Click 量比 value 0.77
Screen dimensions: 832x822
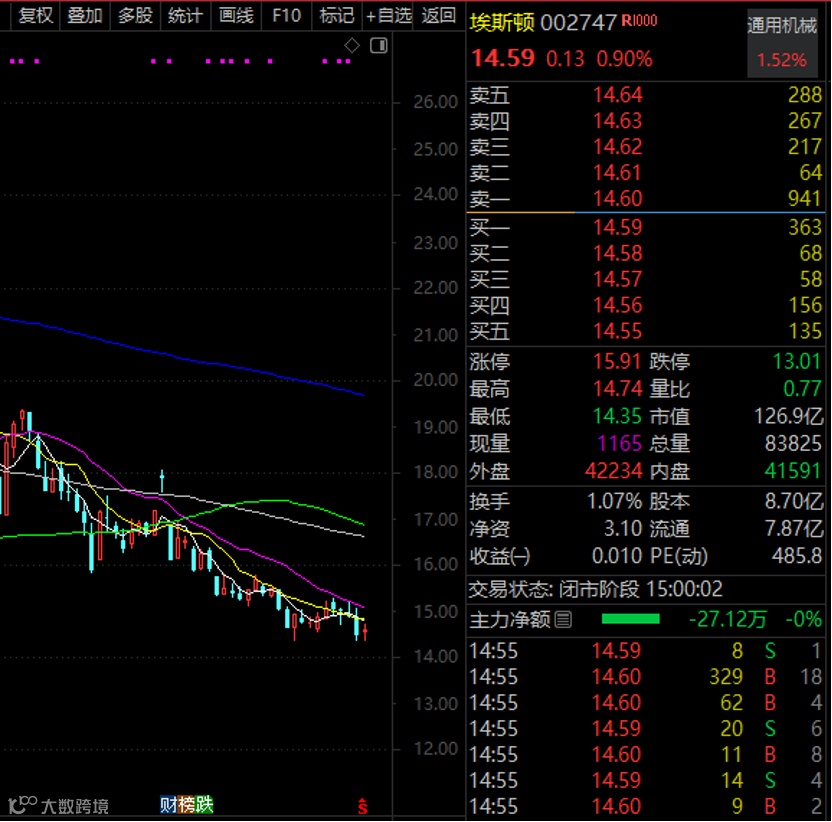[x=802, y=390]
